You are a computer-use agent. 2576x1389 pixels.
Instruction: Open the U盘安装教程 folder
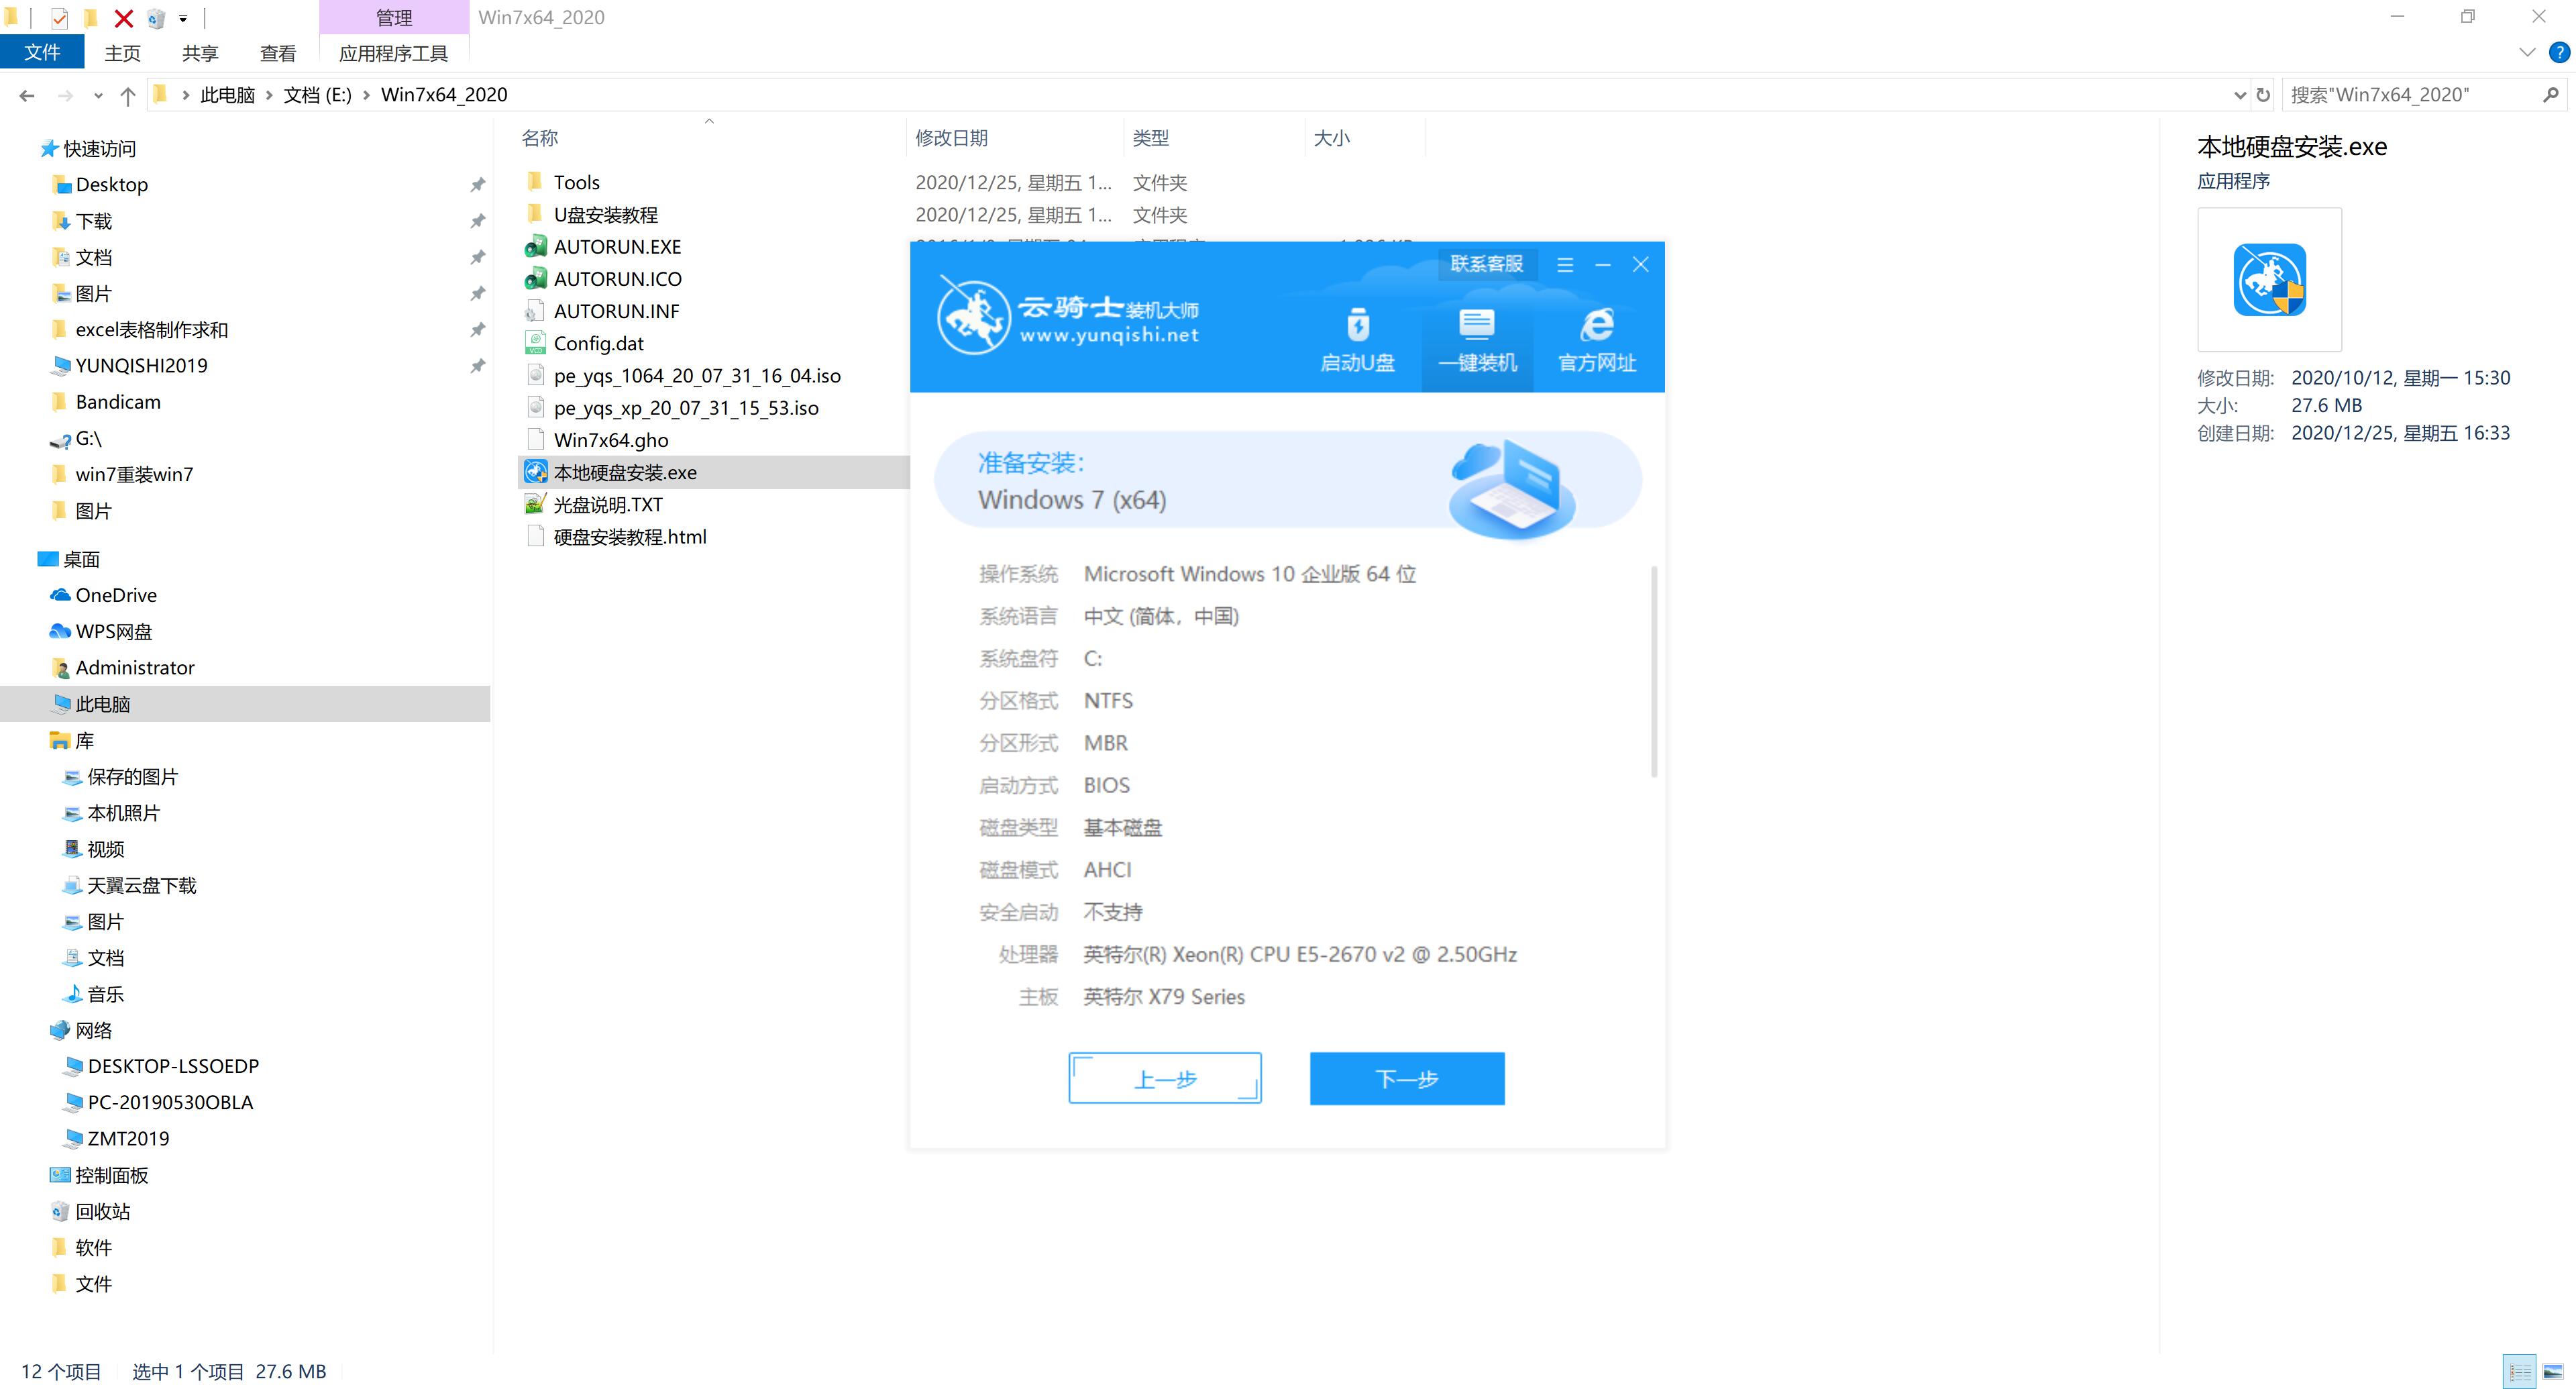tap(607, 214)
